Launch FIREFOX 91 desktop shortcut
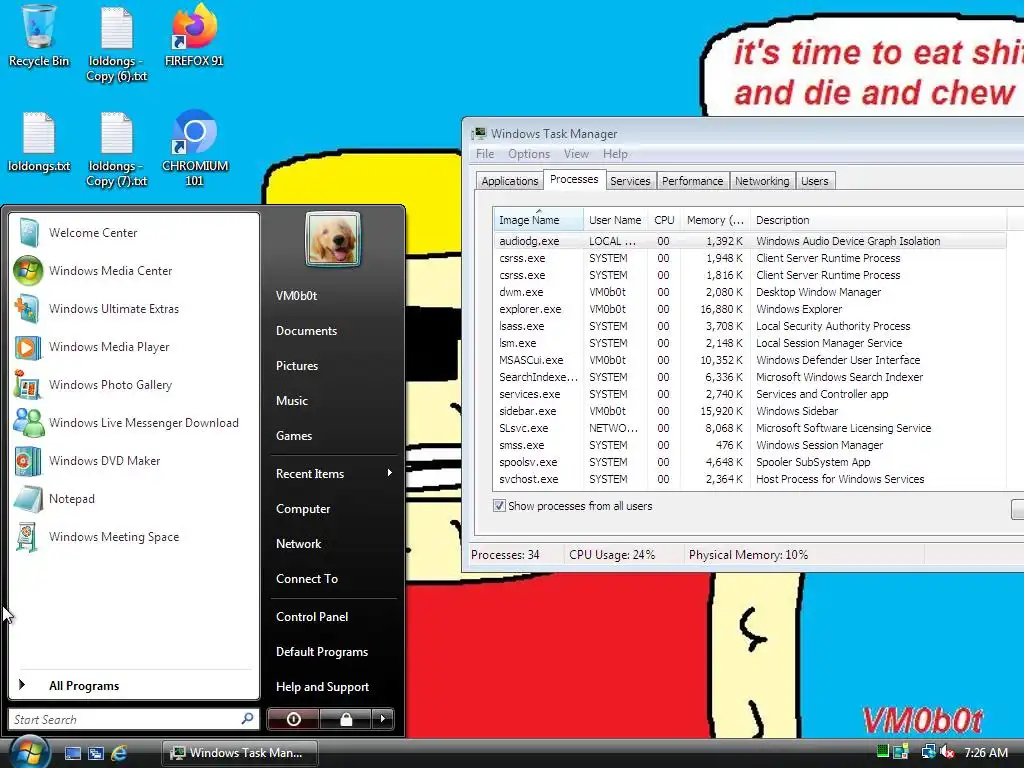 194,36
